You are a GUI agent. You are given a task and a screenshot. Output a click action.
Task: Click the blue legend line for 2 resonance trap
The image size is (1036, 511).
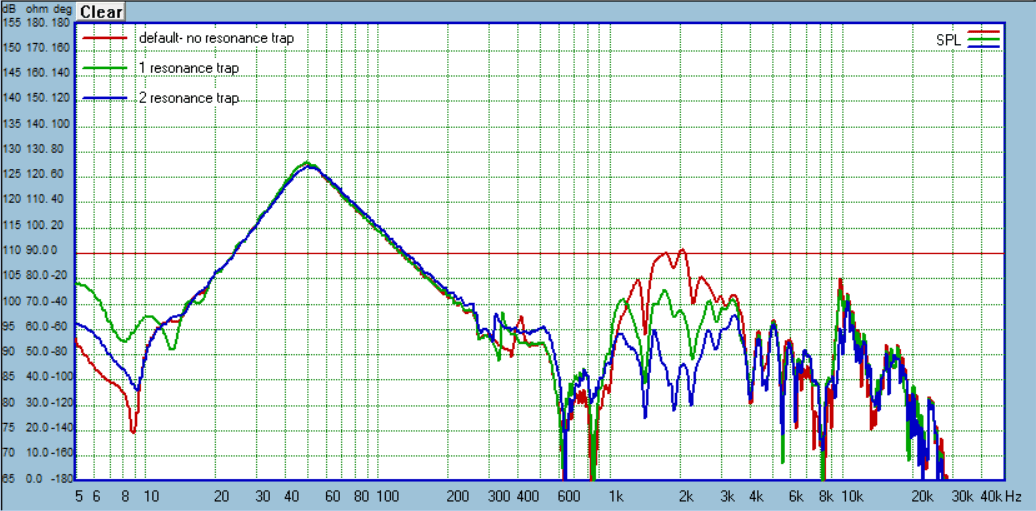click(104, 98)
